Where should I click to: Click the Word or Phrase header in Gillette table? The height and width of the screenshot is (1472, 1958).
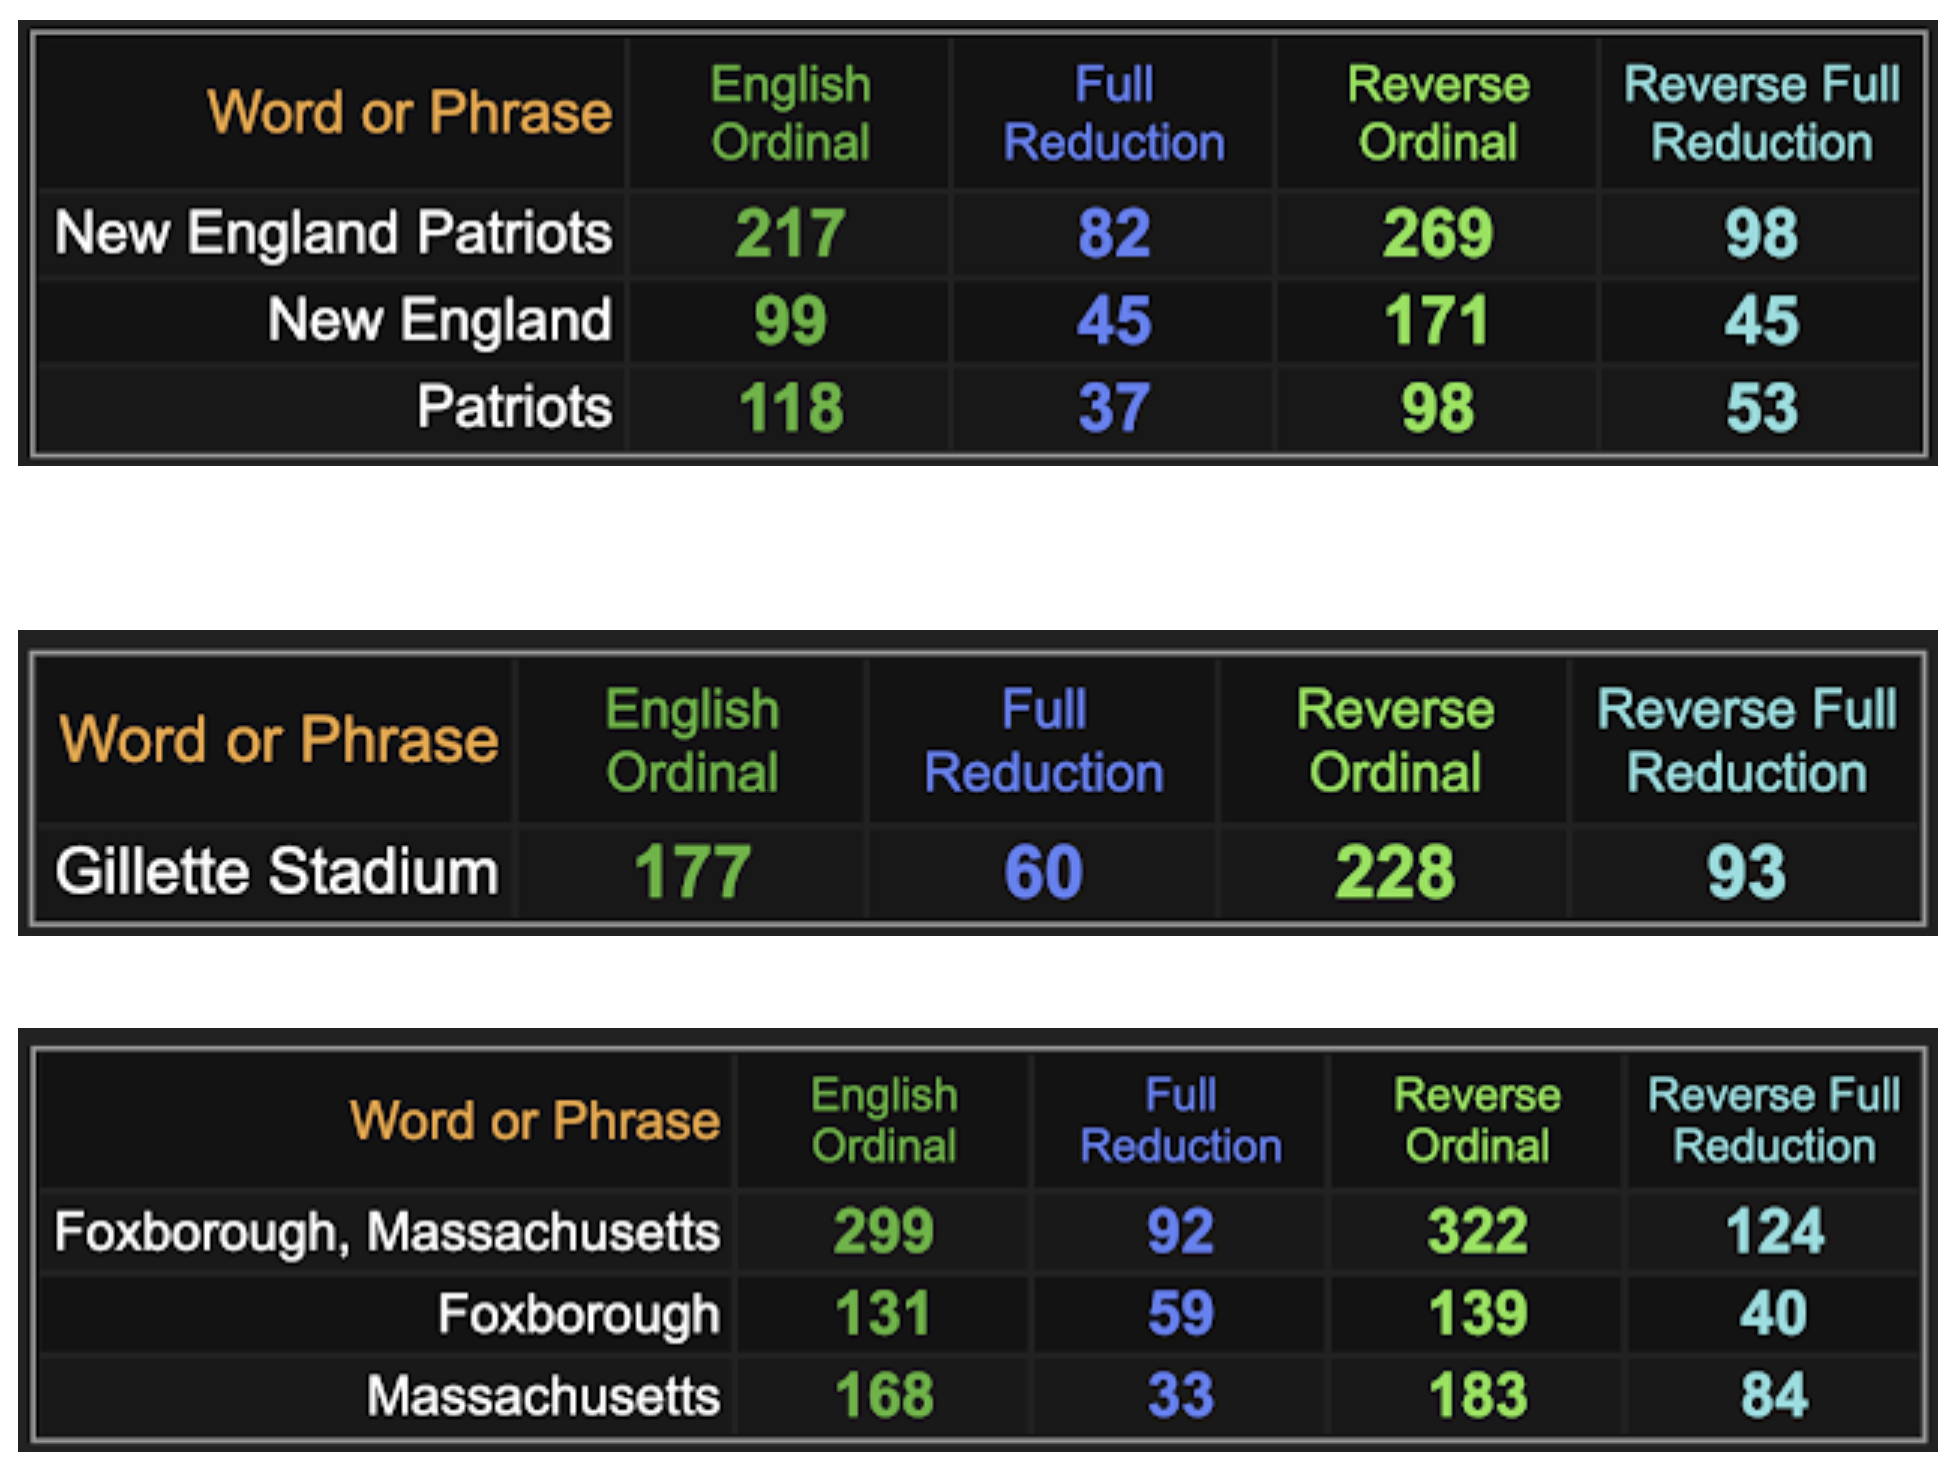coord(278,740)
